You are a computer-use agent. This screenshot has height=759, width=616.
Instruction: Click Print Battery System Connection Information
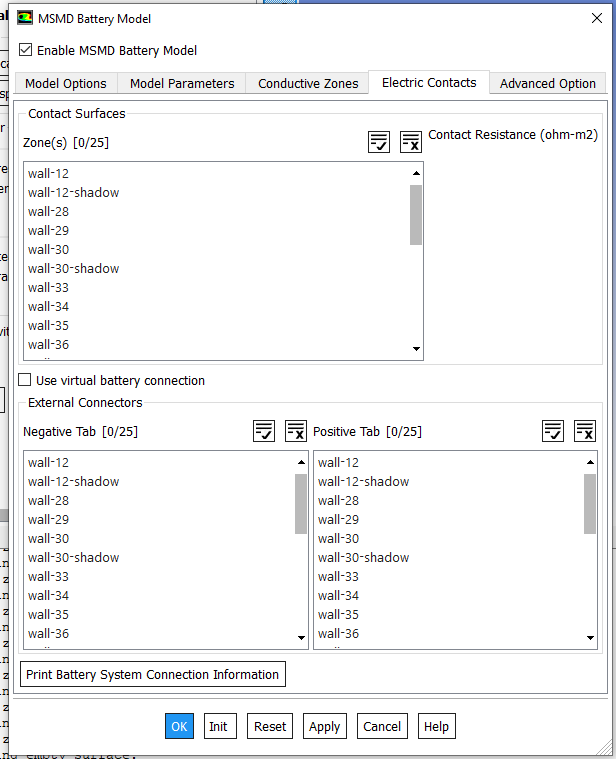tap(153, 675)
